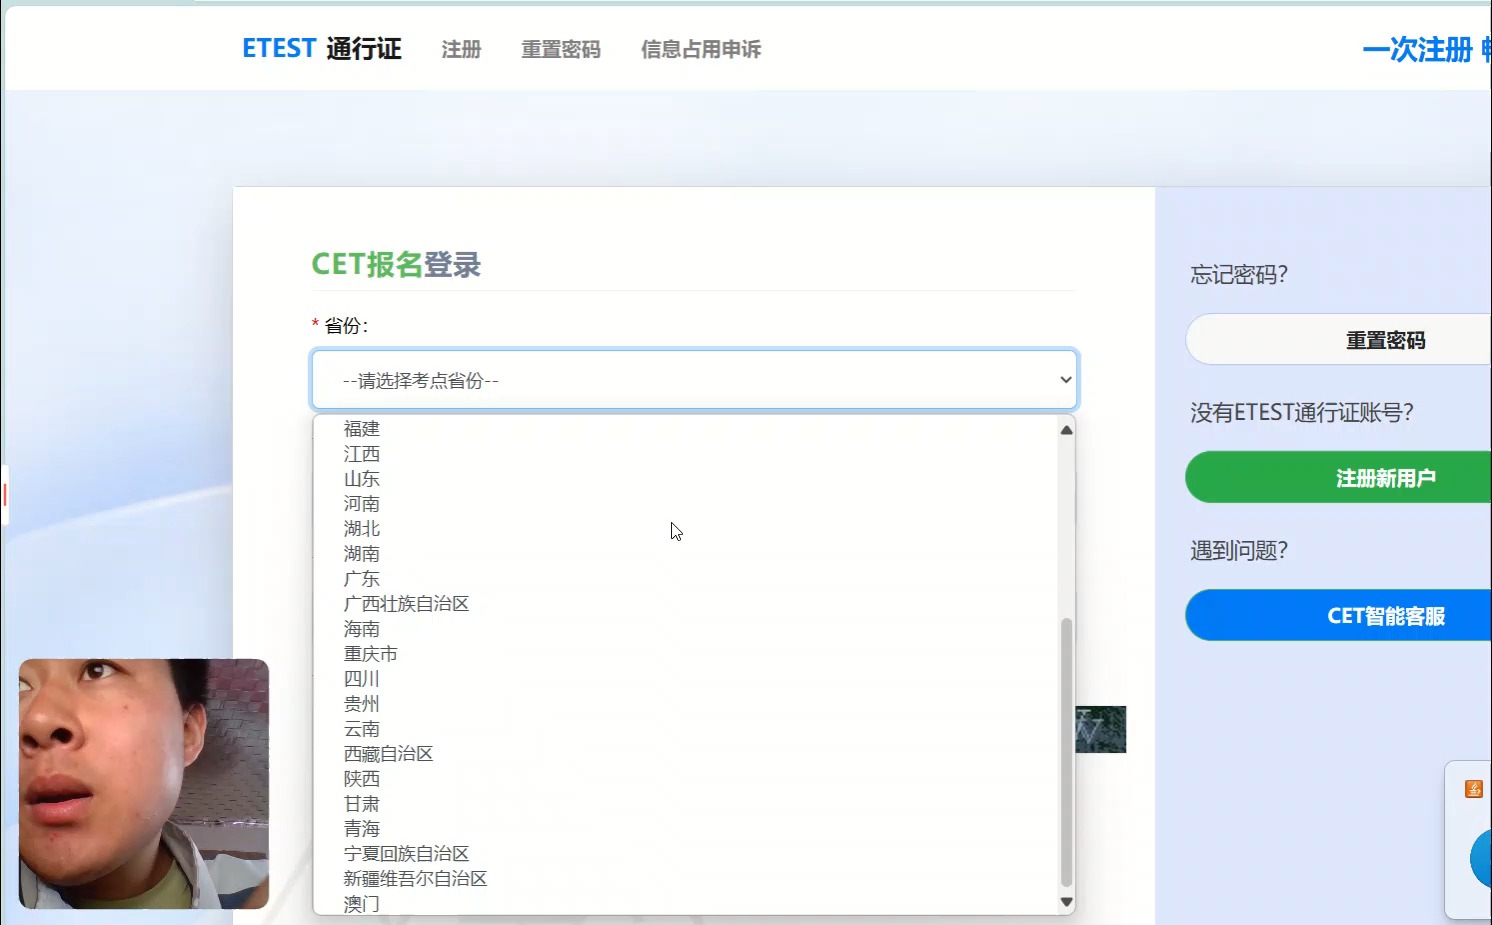Screen dimensions: 1492x925
Task: Open 信息占用申诉 navigation item
Action: coord(700,49)
